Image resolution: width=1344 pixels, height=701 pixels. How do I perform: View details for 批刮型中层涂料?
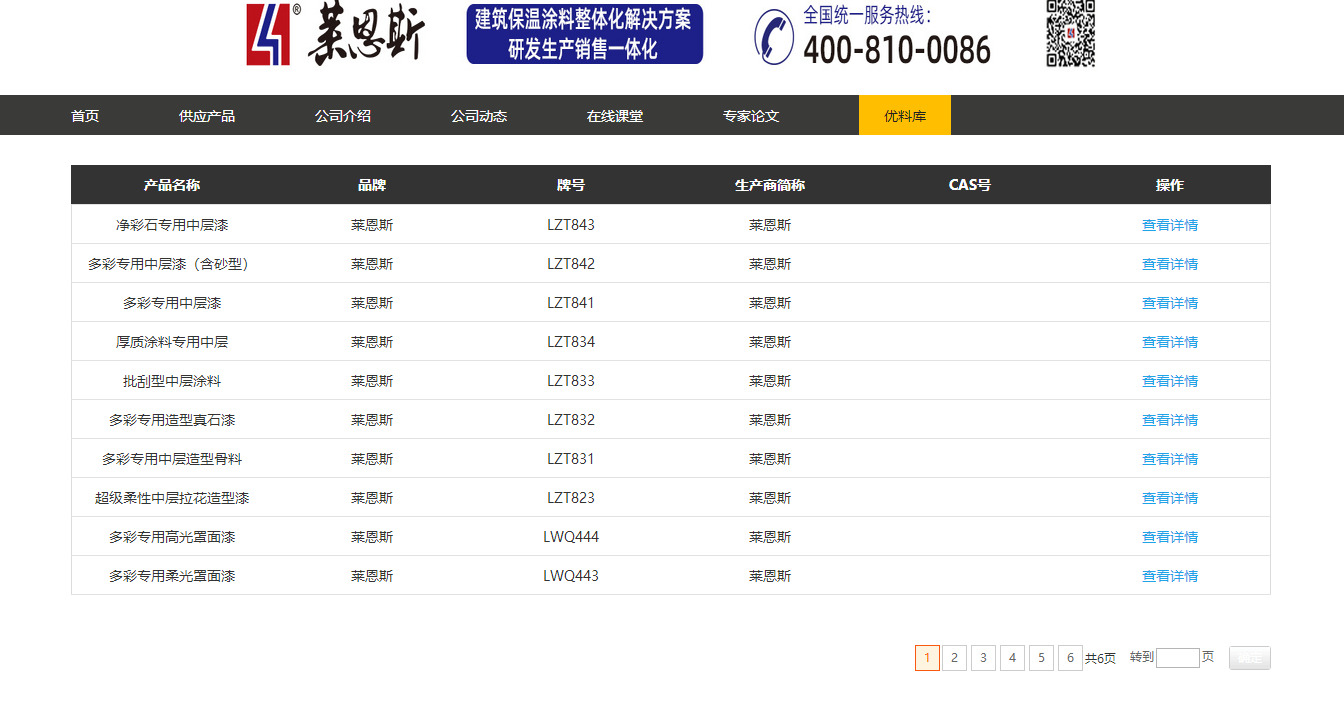pyautogui.click(x=1170, y=381)
